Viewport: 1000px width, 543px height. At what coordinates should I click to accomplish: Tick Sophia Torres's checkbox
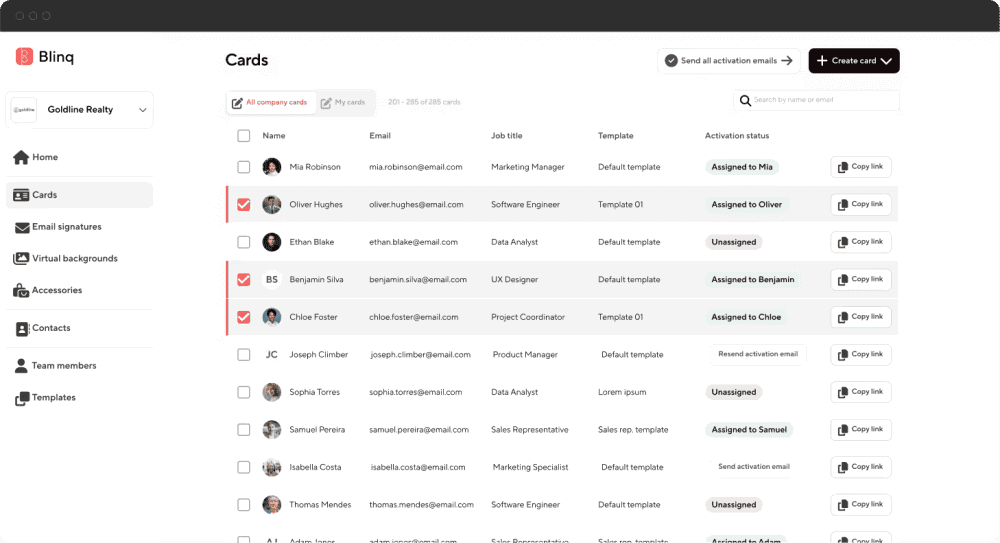(244, 392)
